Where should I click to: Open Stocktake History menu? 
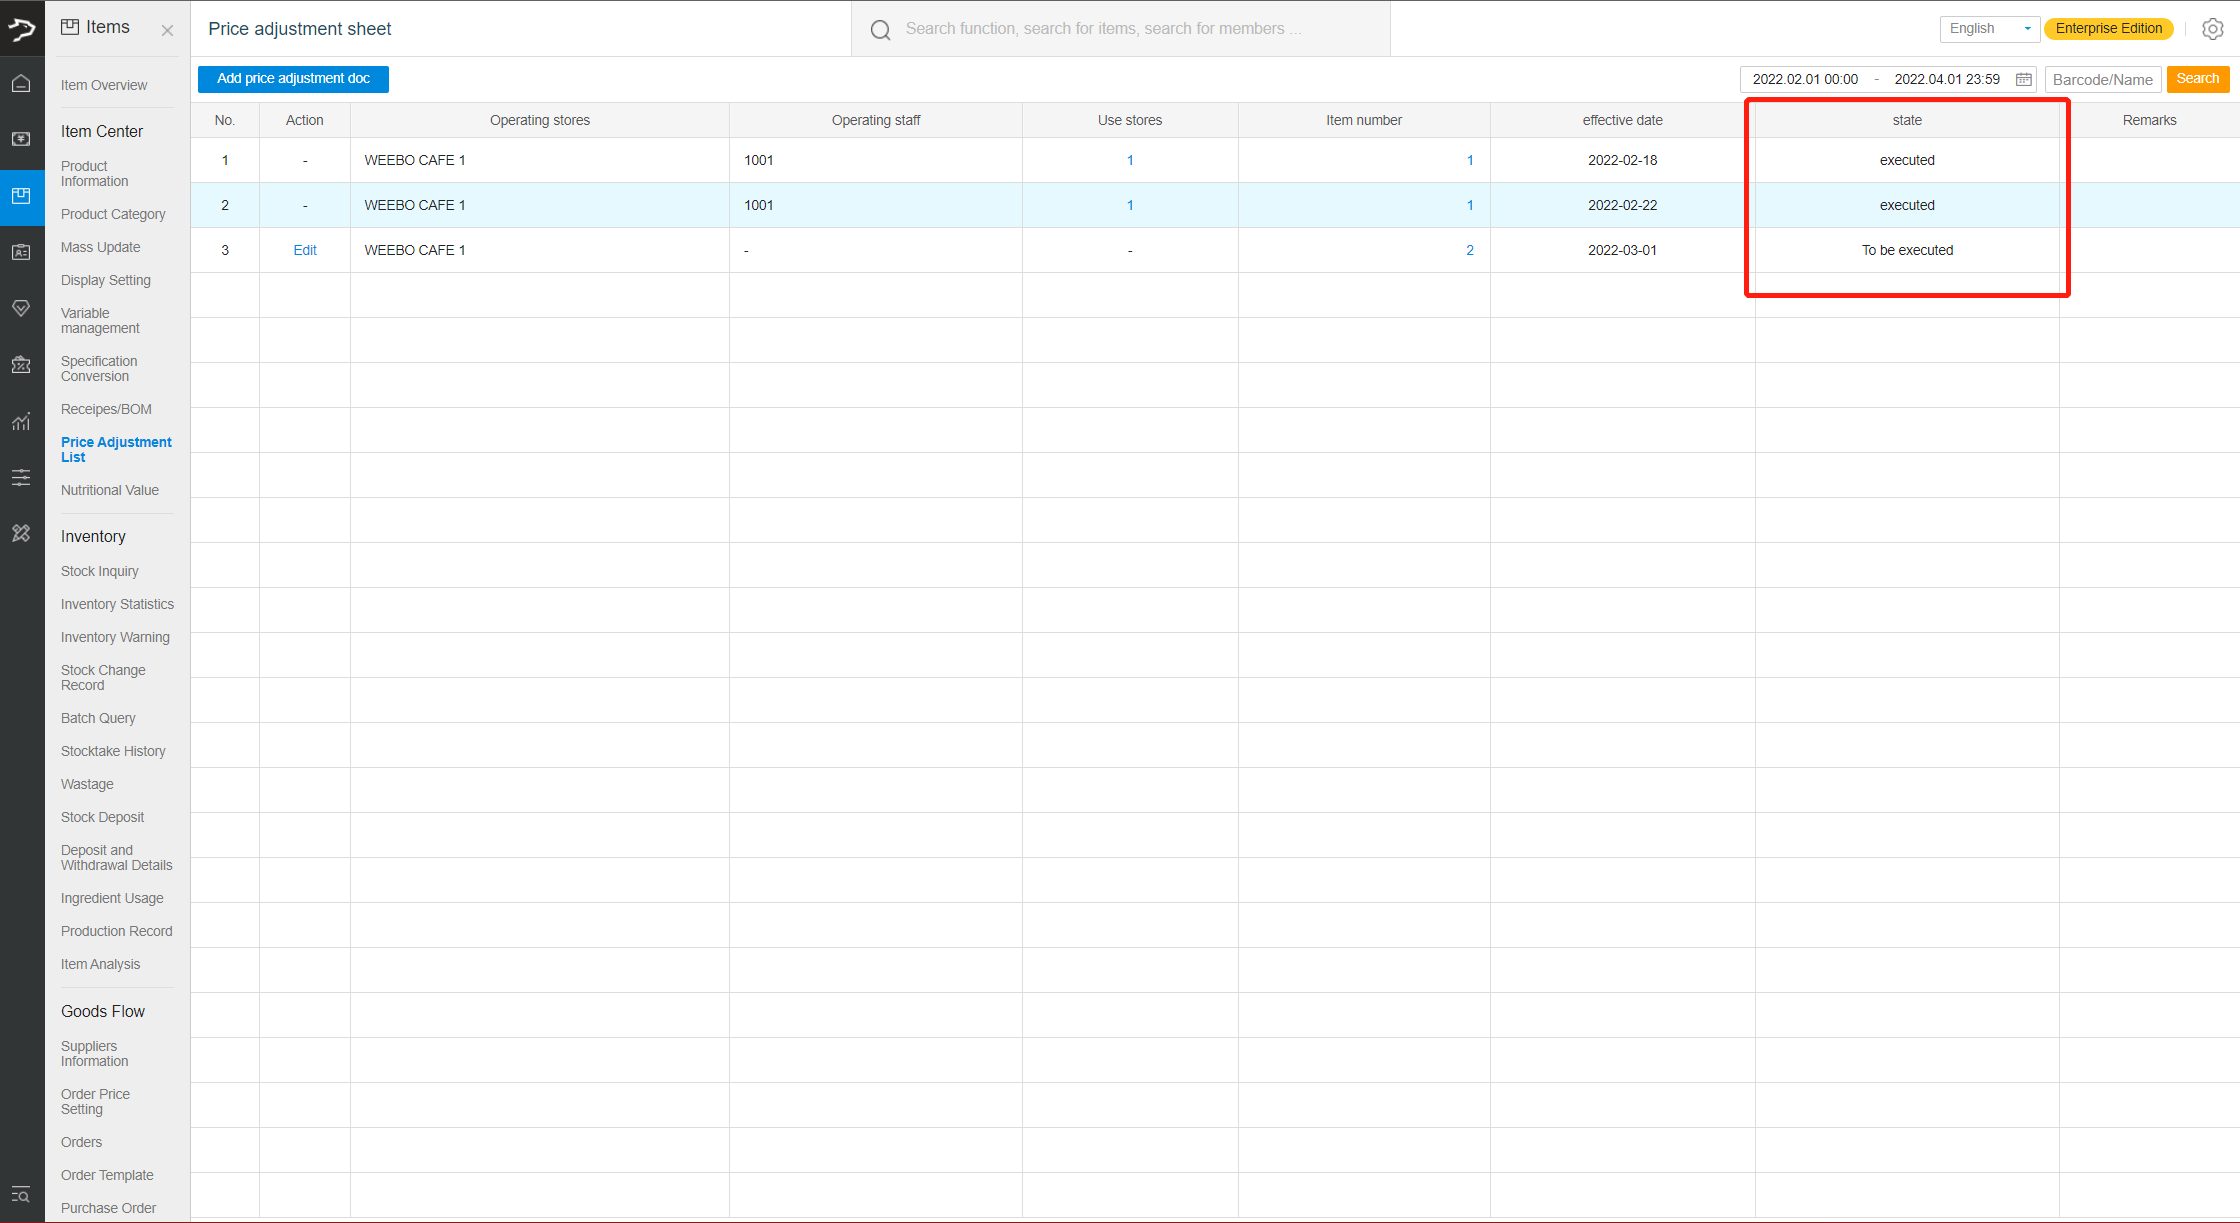113,751
